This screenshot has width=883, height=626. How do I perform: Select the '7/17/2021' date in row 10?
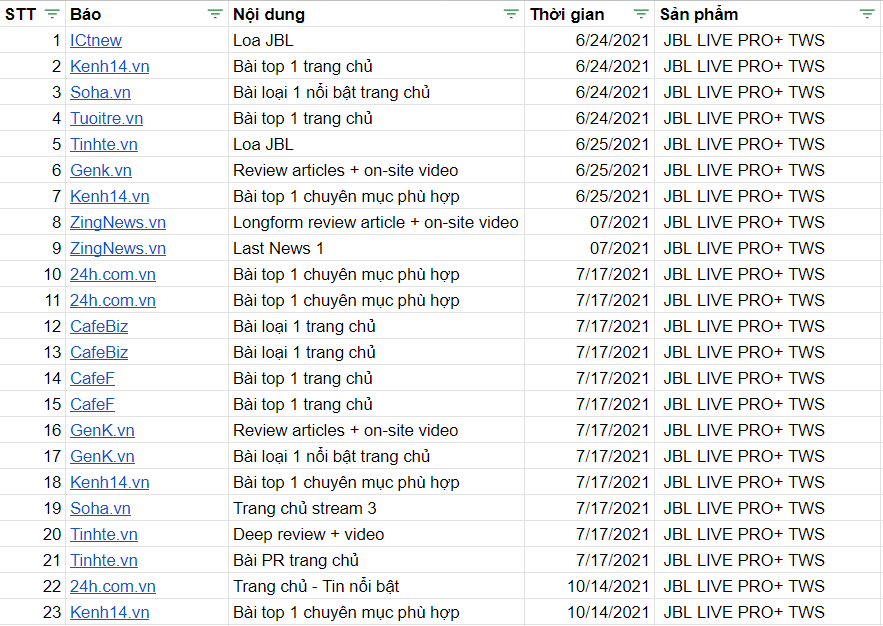tap(590, 274)
